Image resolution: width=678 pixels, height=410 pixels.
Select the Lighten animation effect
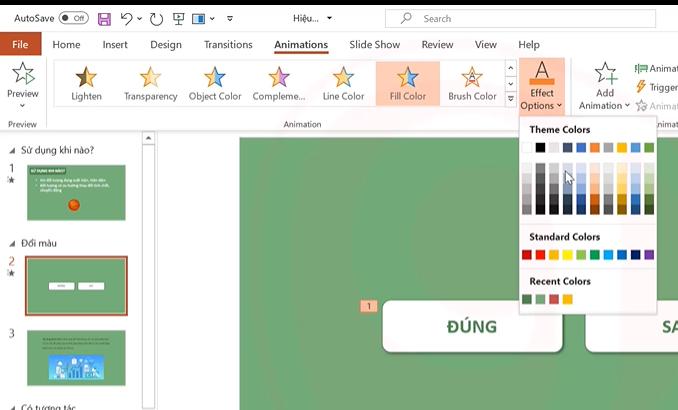tap(86, 83)
